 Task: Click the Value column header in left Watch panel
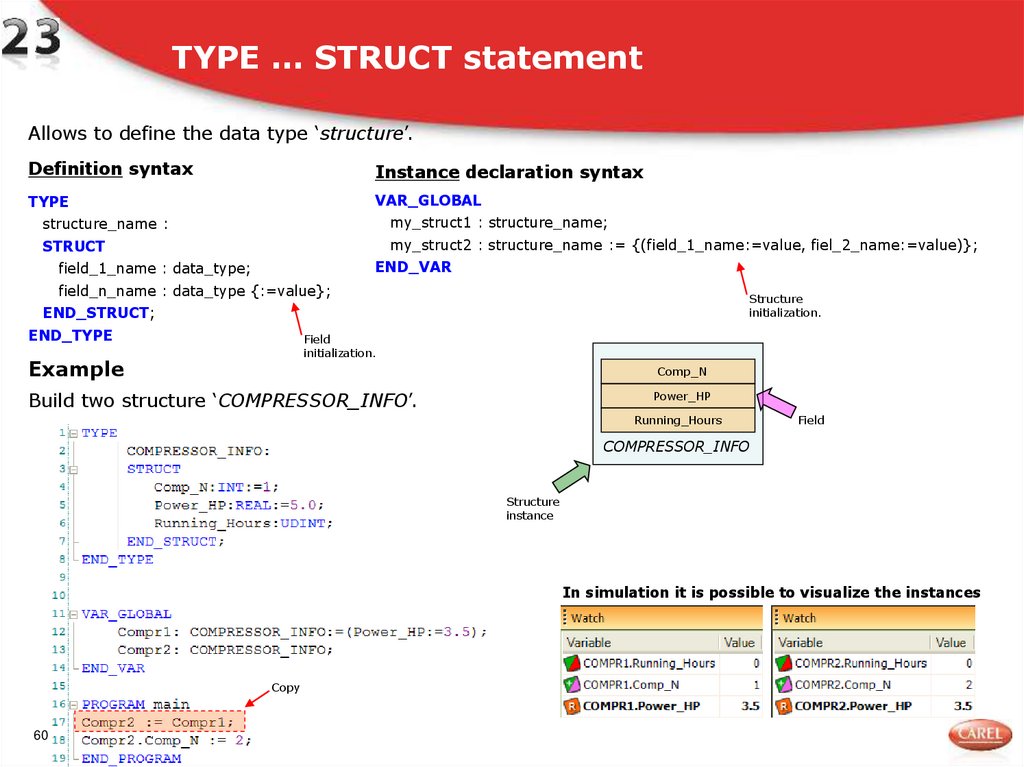point(740,640)
